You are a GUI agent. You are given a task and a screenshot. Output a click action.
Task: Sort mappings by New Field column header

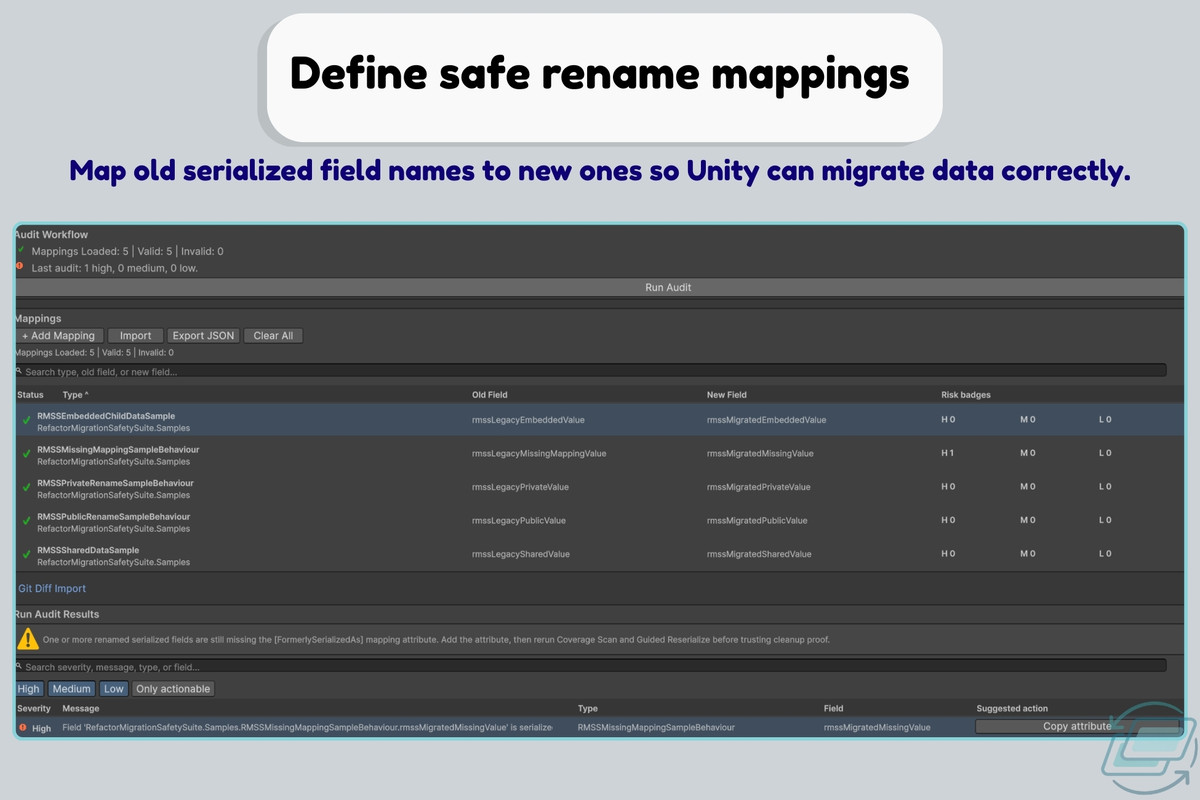point(727,395)
